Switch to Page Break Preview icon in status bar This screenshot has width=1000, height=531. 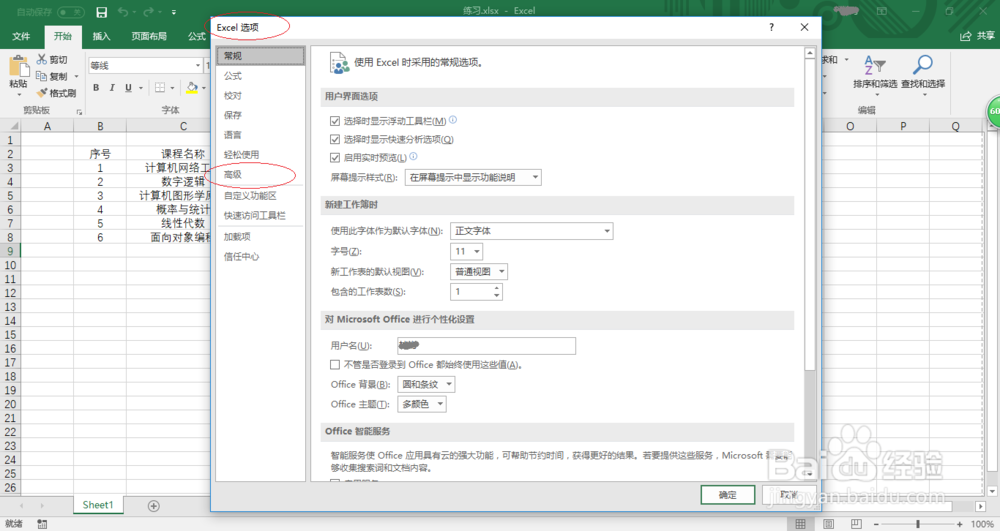[x=856, y=524]
